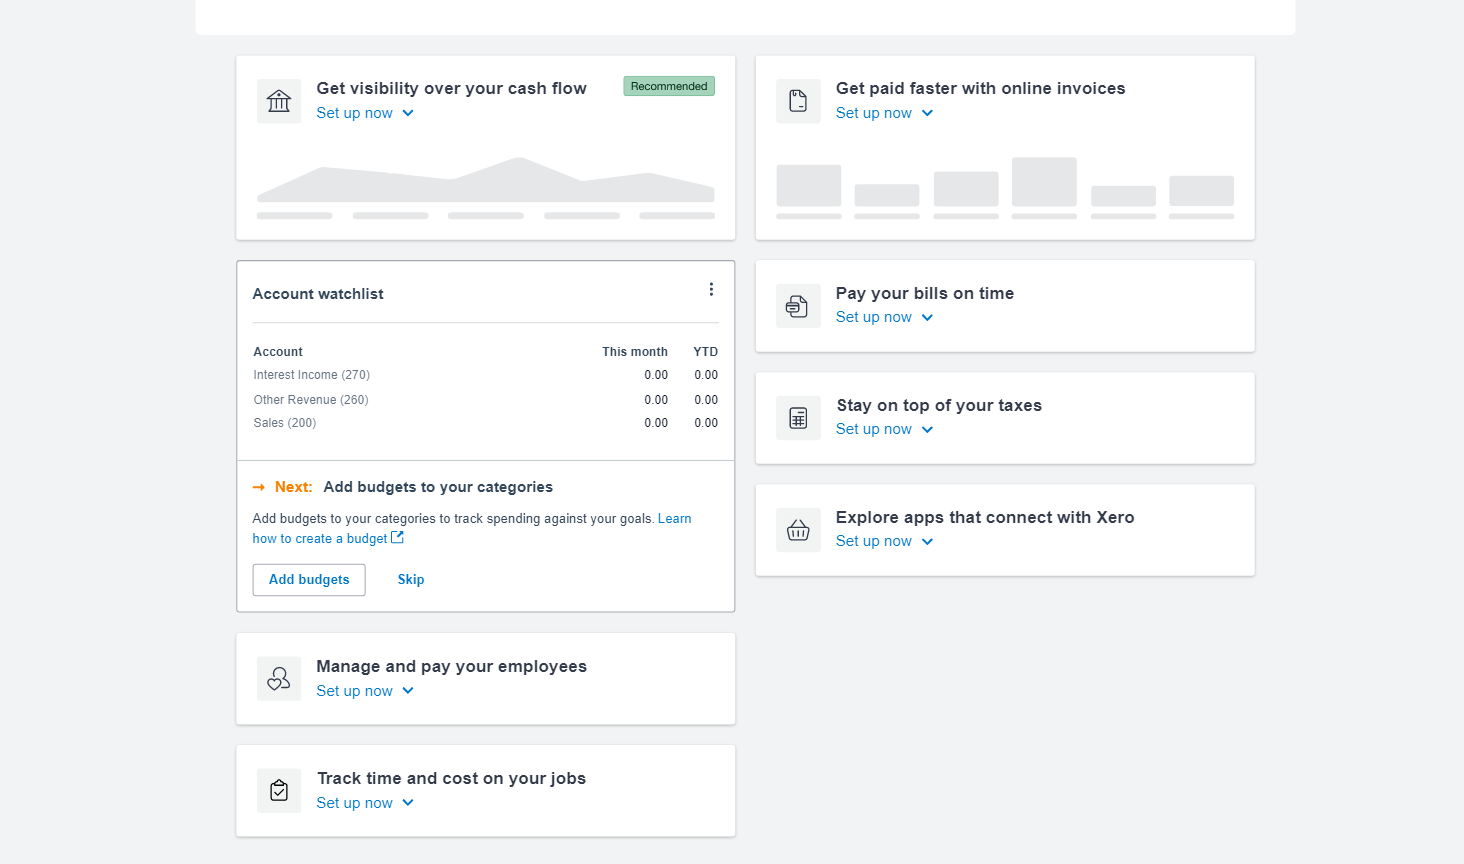Click the bills icon next to Pay your bills
The image size is (1464, 864).
coord(798,306)
